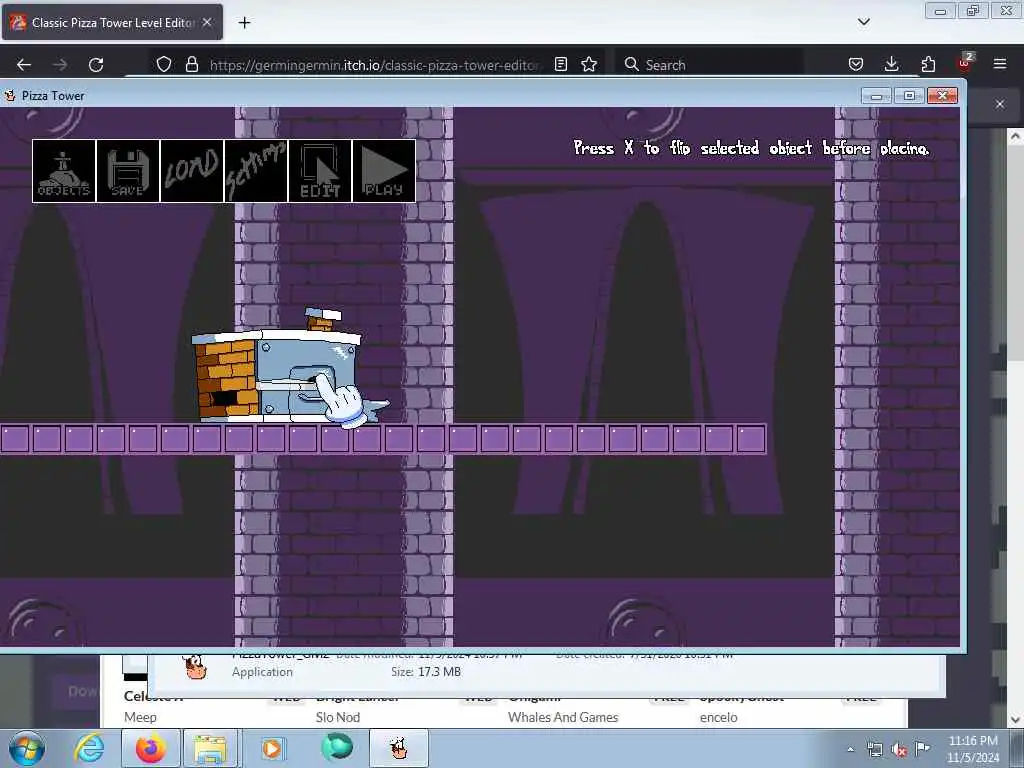The width and height of the screenshot is (1024, 768).
Task: Open the Objects menu in the level editor
Action: point(64,171)
